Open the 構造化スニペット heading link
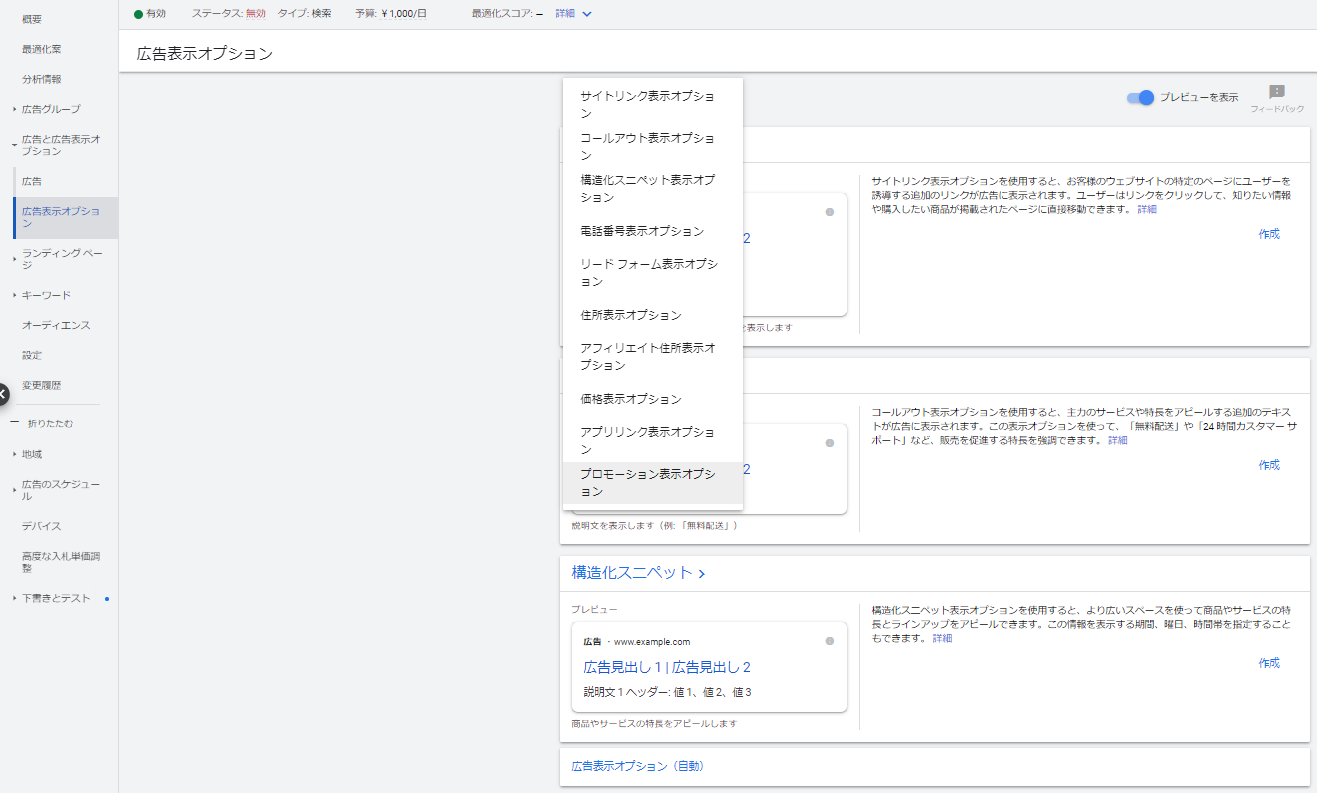Viewport: 1317px width, 793px height. [639, 573]
